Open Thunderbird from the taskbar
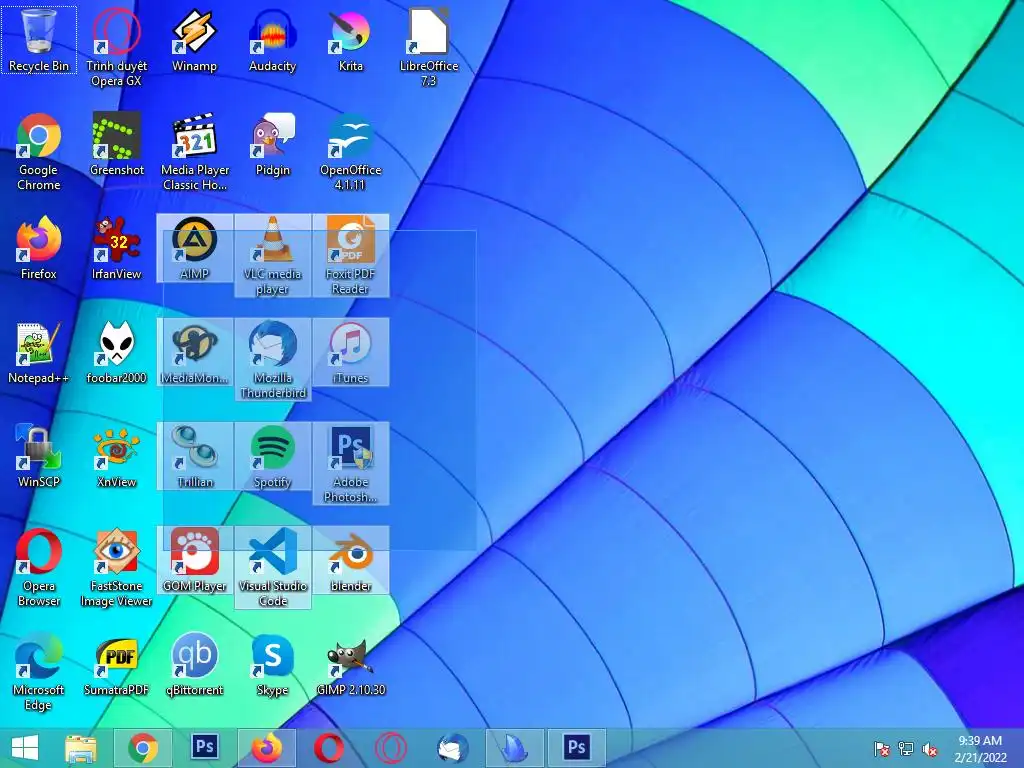Viewport: 1024px width, 768px height. (453, 747)
